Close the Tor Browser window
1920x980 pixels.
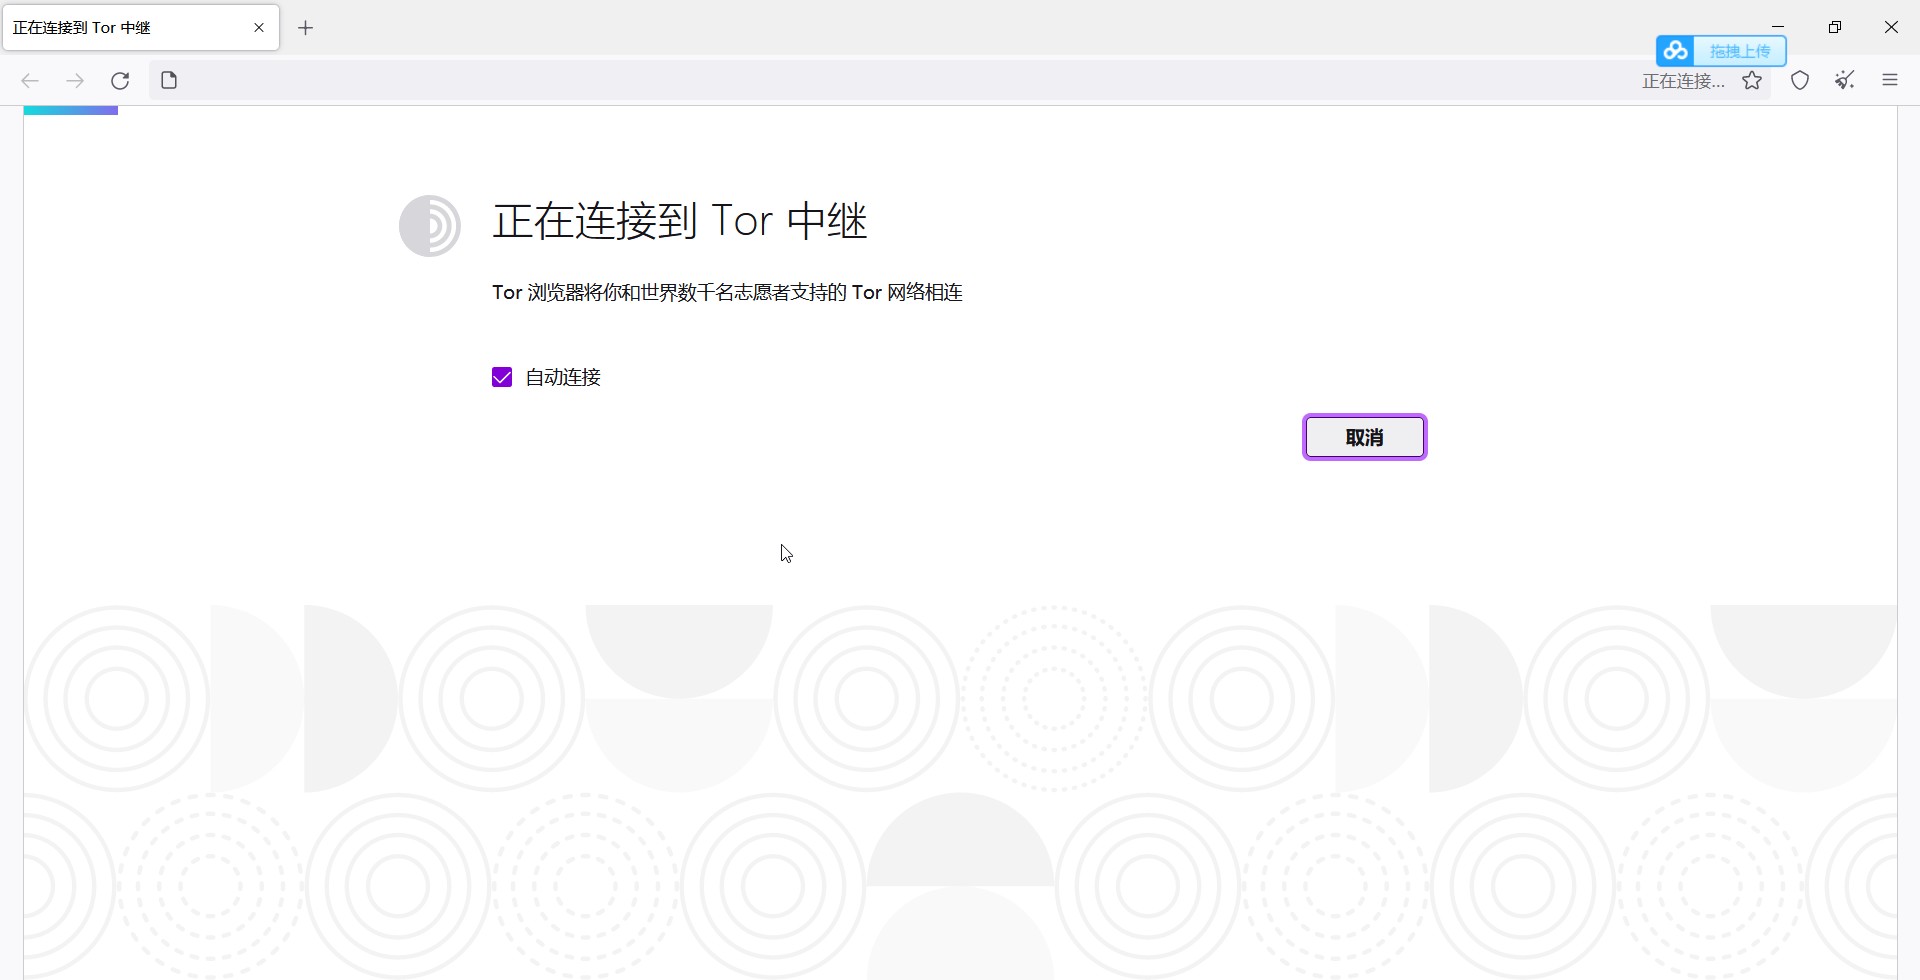[x=1891, y=27]
